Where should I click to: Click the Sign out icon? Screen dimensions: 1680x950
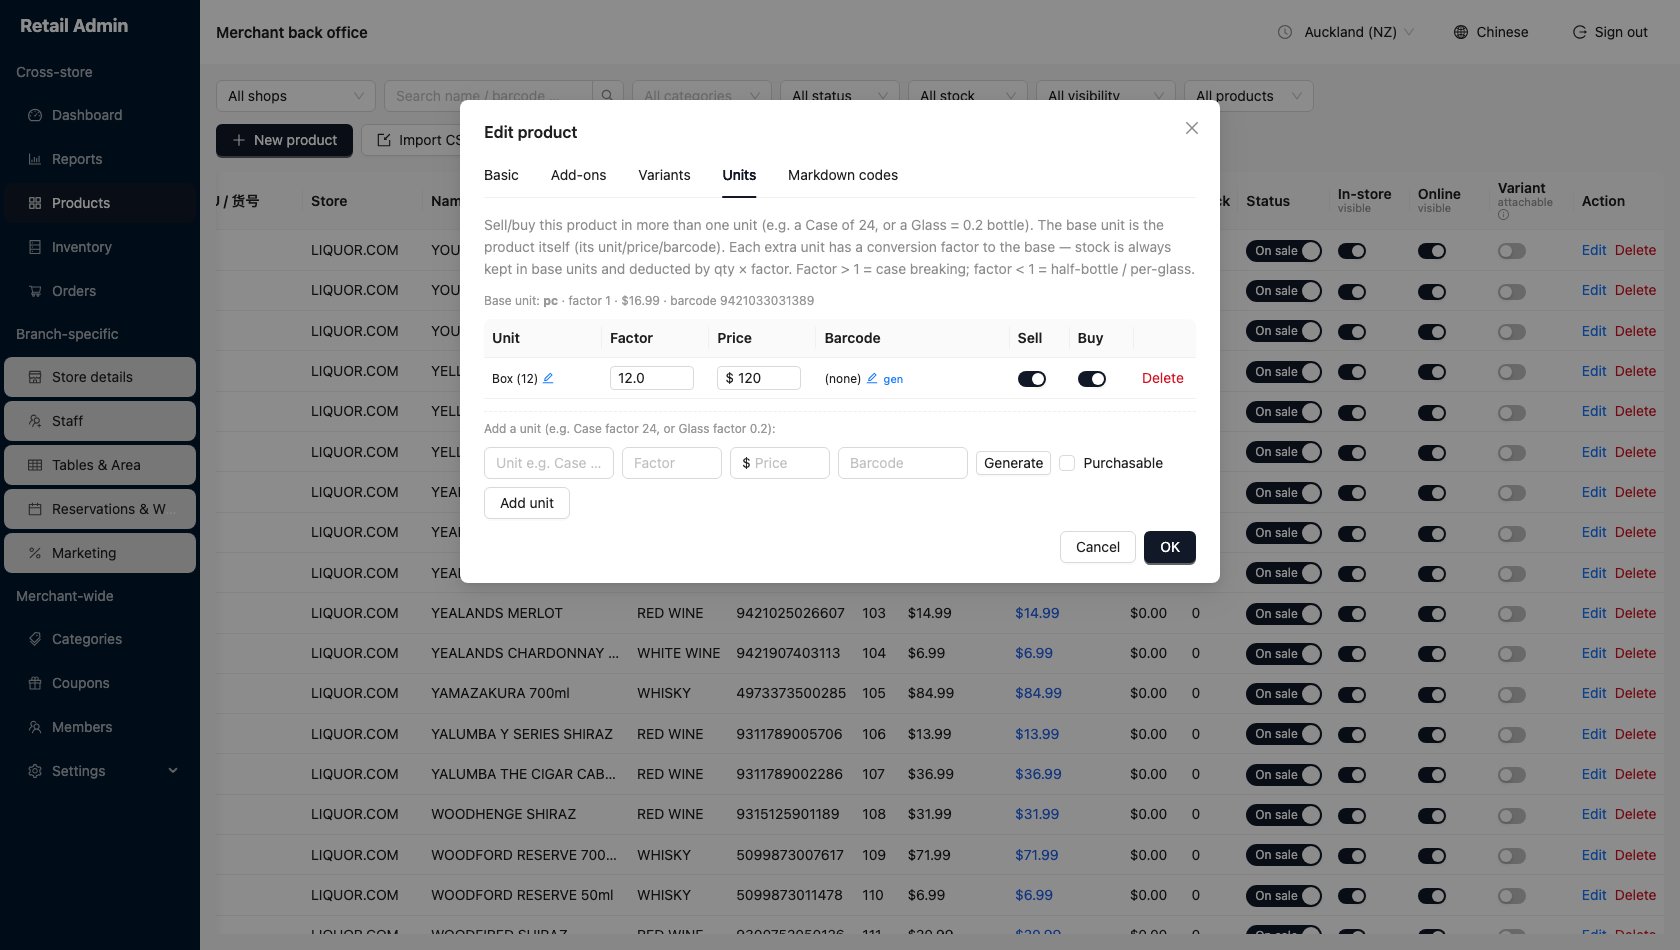(1580, 32)
